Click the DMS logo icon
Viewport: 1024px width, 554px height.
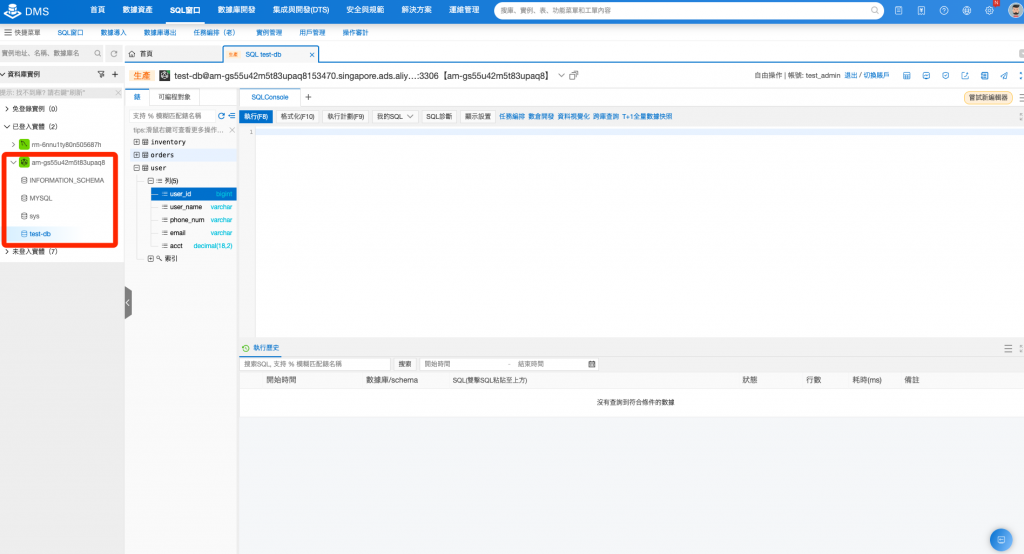click(12, 10)
